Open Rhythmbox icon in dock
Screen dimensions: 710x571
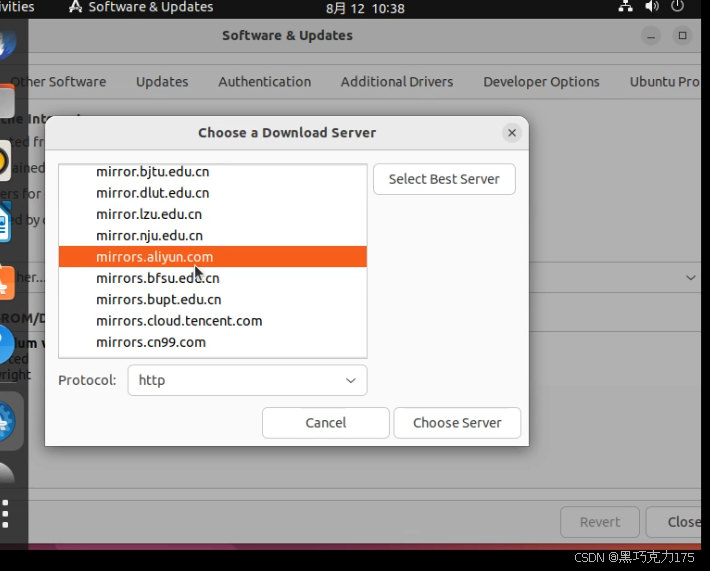click(x=5, y=161)
